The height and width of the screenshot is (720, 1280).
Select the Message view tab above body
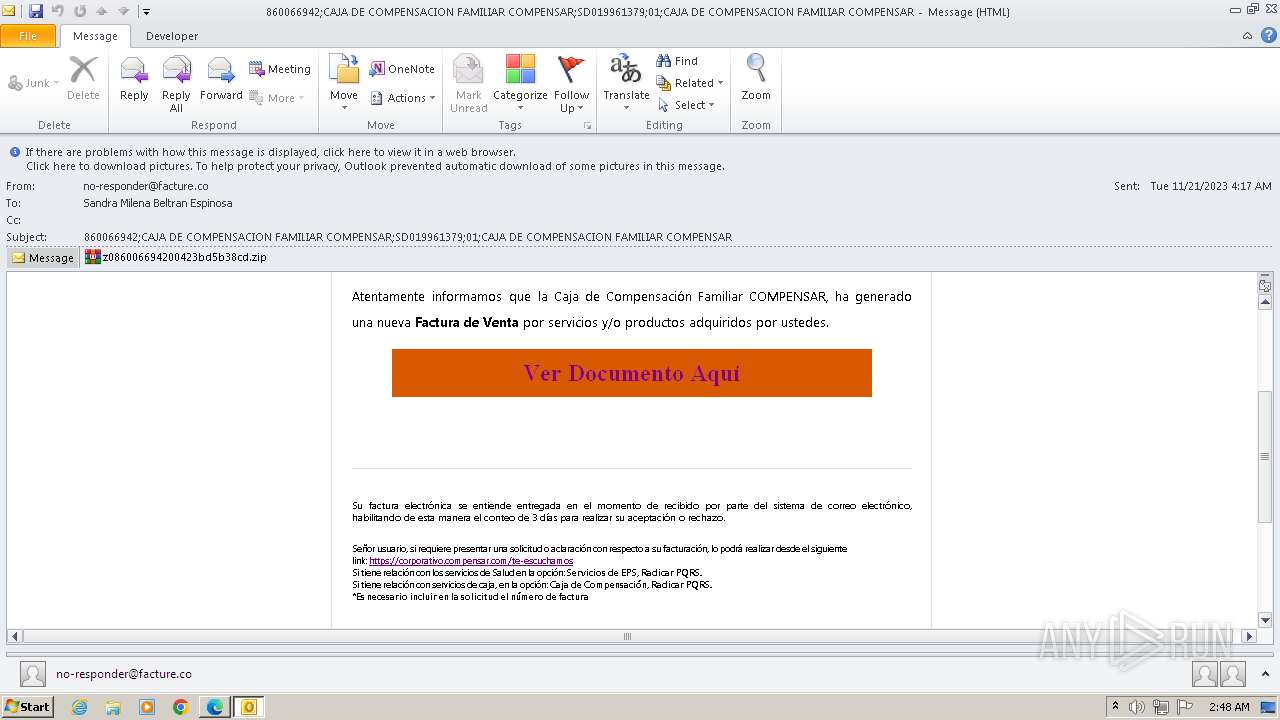point(43,257)
